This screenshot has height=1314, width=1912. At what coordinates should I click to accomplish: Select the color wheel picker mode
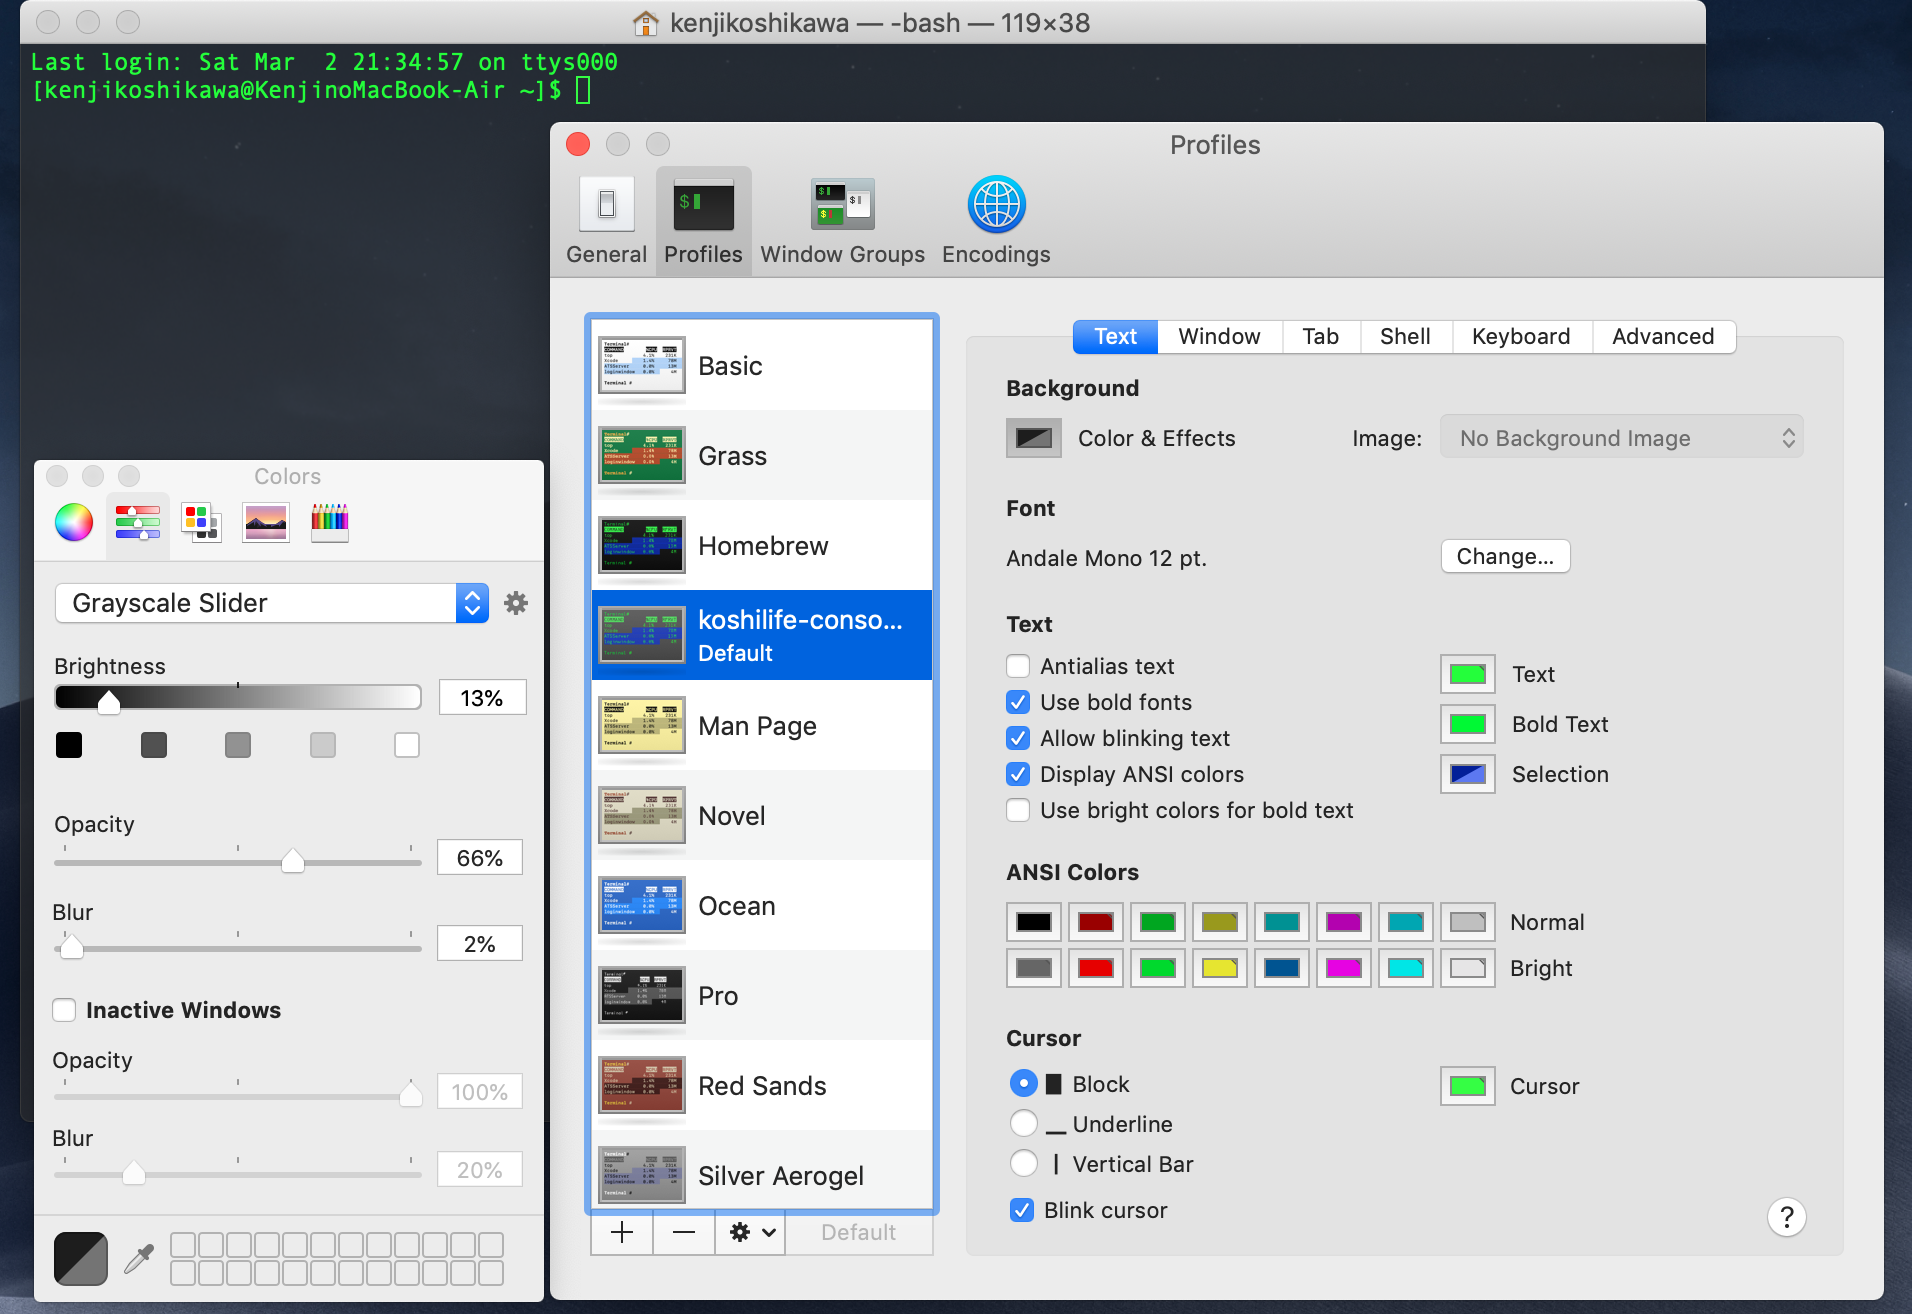(x=74, y=522)
